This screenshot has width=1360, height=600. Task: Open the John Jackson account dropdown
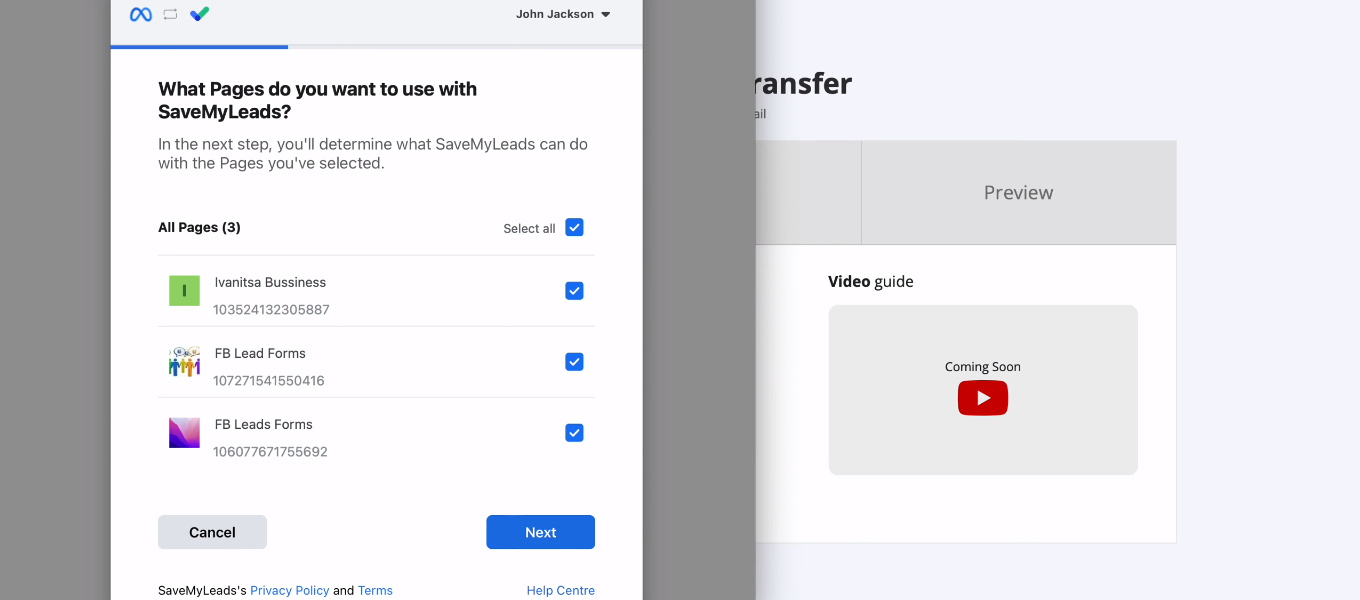[x=563, y=14]
